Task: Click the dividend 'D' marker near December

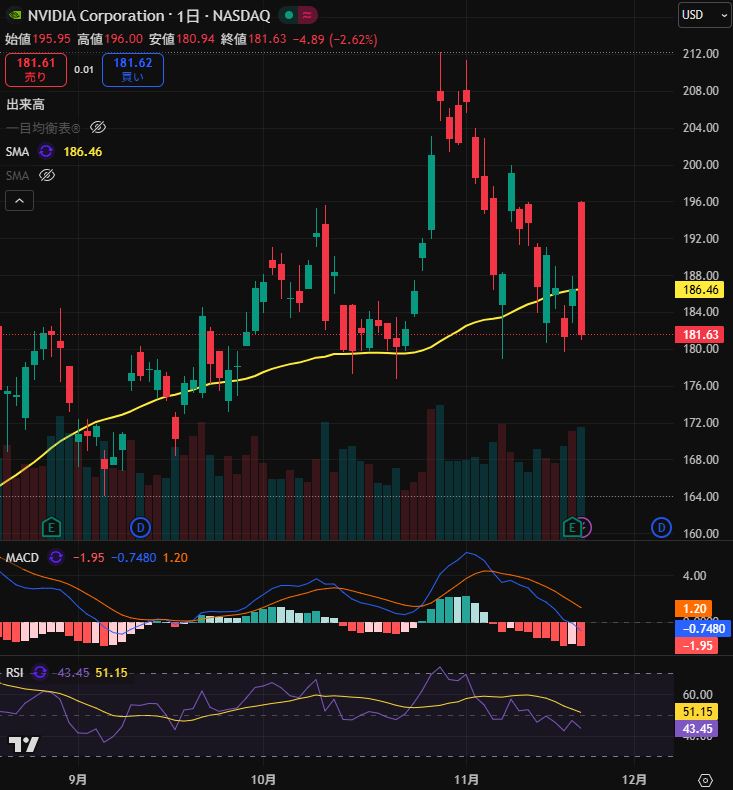Action: point(661,526)
